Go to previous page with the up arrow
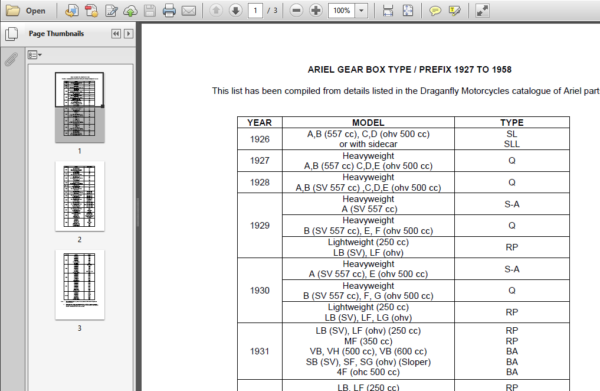This screenshot has width=600, height=391. tap(216, 10)
